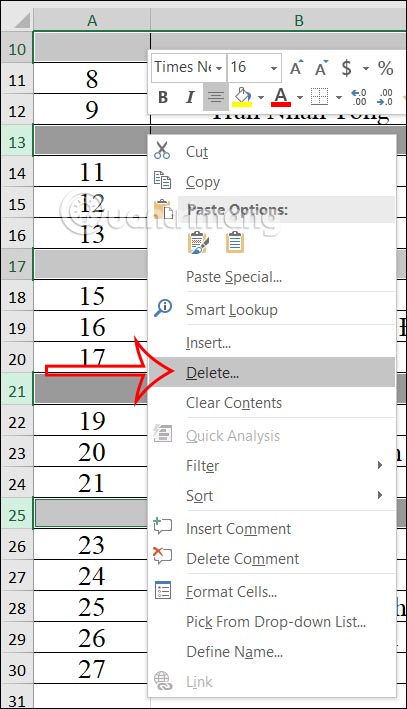Viewport: 407px width, 709px height.
Task: Select the row 21 header
Action: pyautogui.click(x=17, y=391)
